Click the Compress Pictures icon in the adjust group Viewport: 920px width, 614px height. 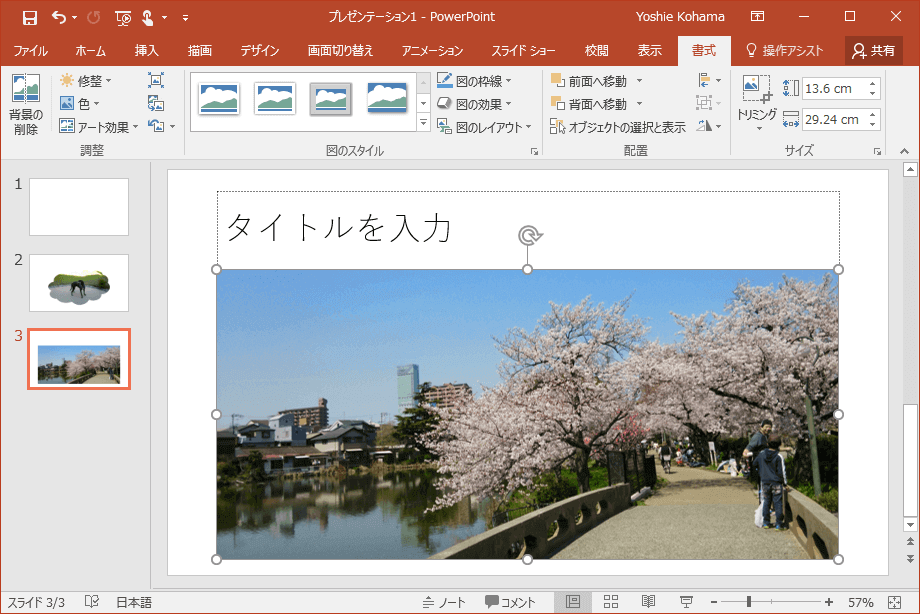point(156,80)
